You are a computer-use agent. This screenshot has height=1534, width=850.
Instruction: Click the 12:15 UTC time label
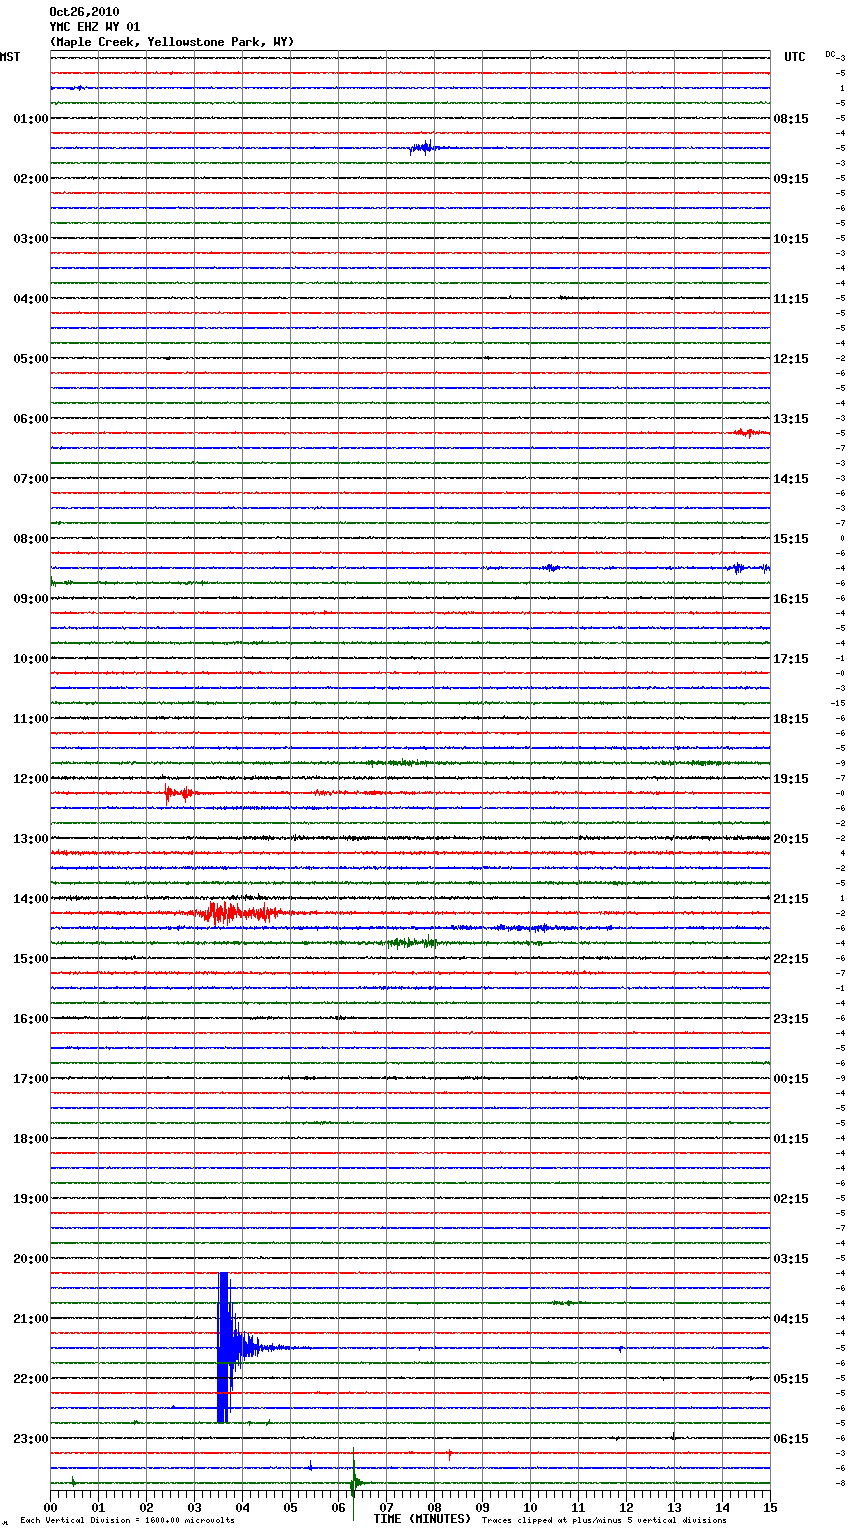(791, 359)
